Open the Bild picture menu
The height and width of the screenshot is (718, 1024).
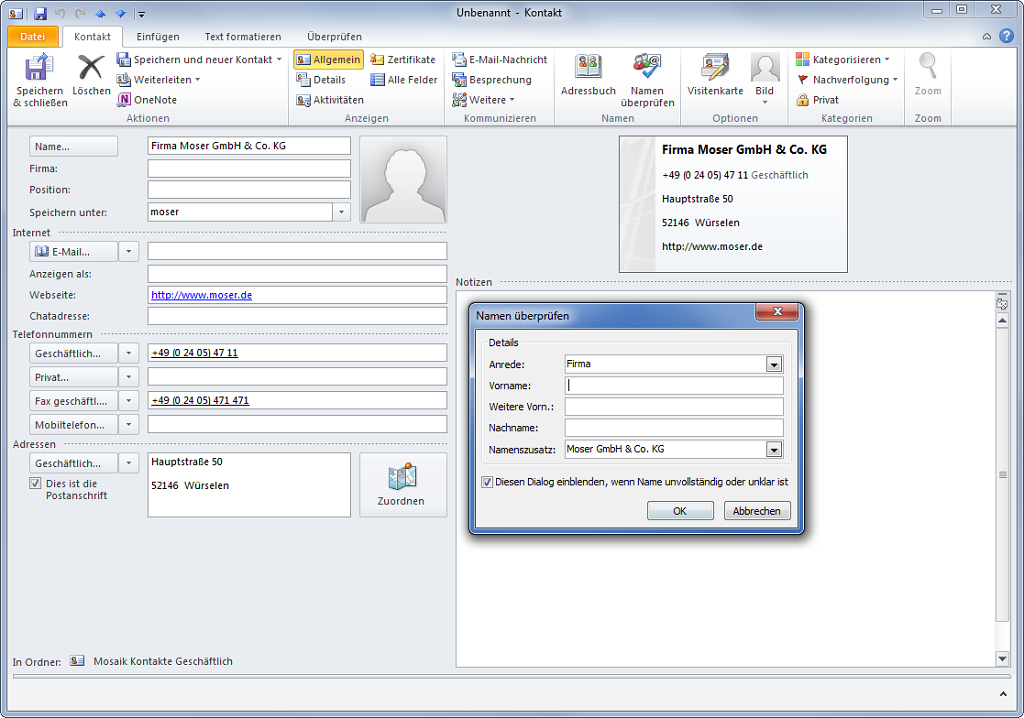(x=765, y=79)
